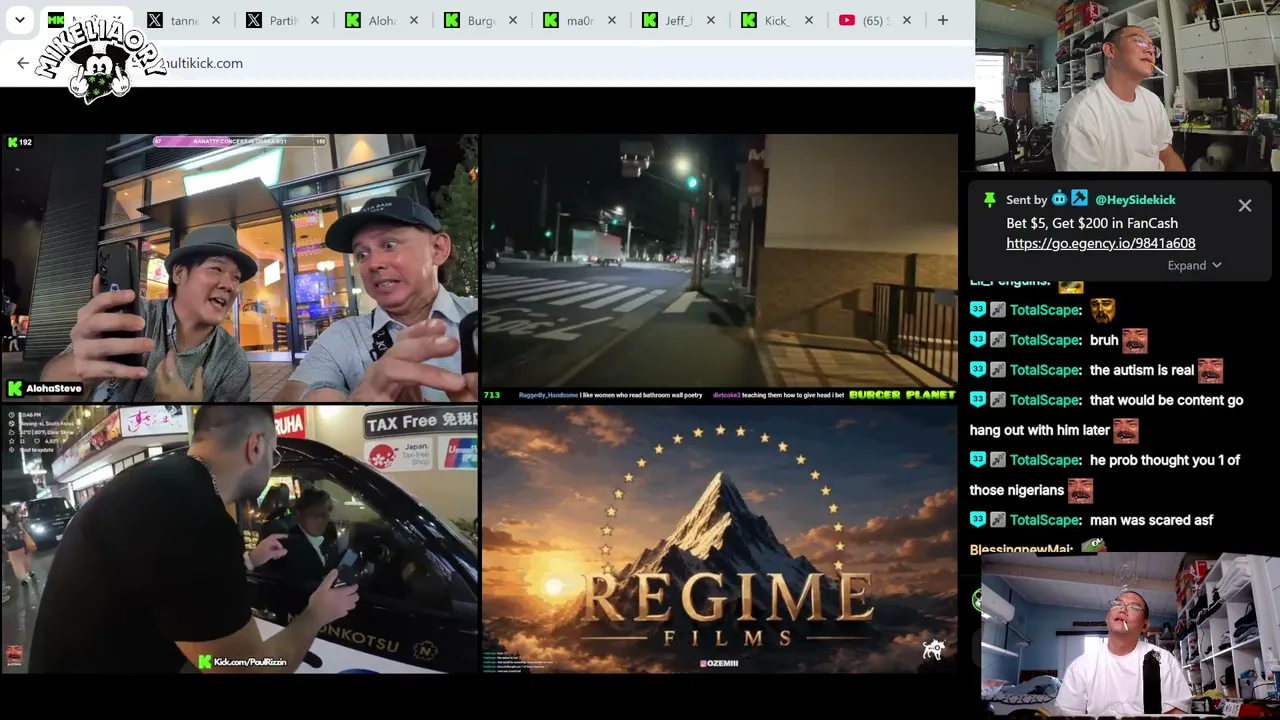Viewport: 1280px width, 720px height.
Task: Click 'Bet $5, Get $200 in FanCash' text
Action: coord(1092,223)
